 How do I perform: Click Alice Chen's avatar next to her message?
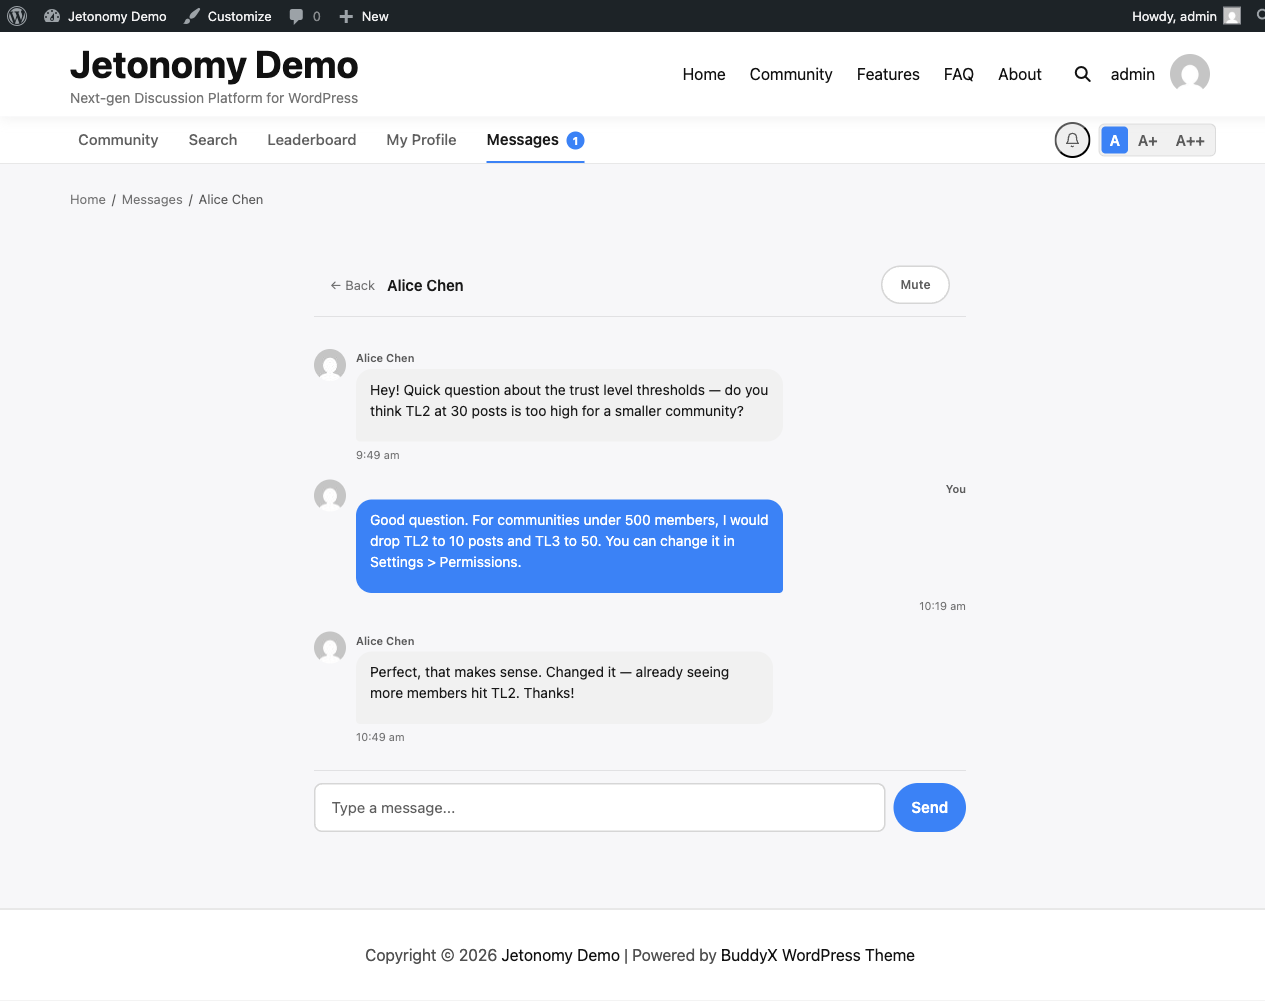330,365
